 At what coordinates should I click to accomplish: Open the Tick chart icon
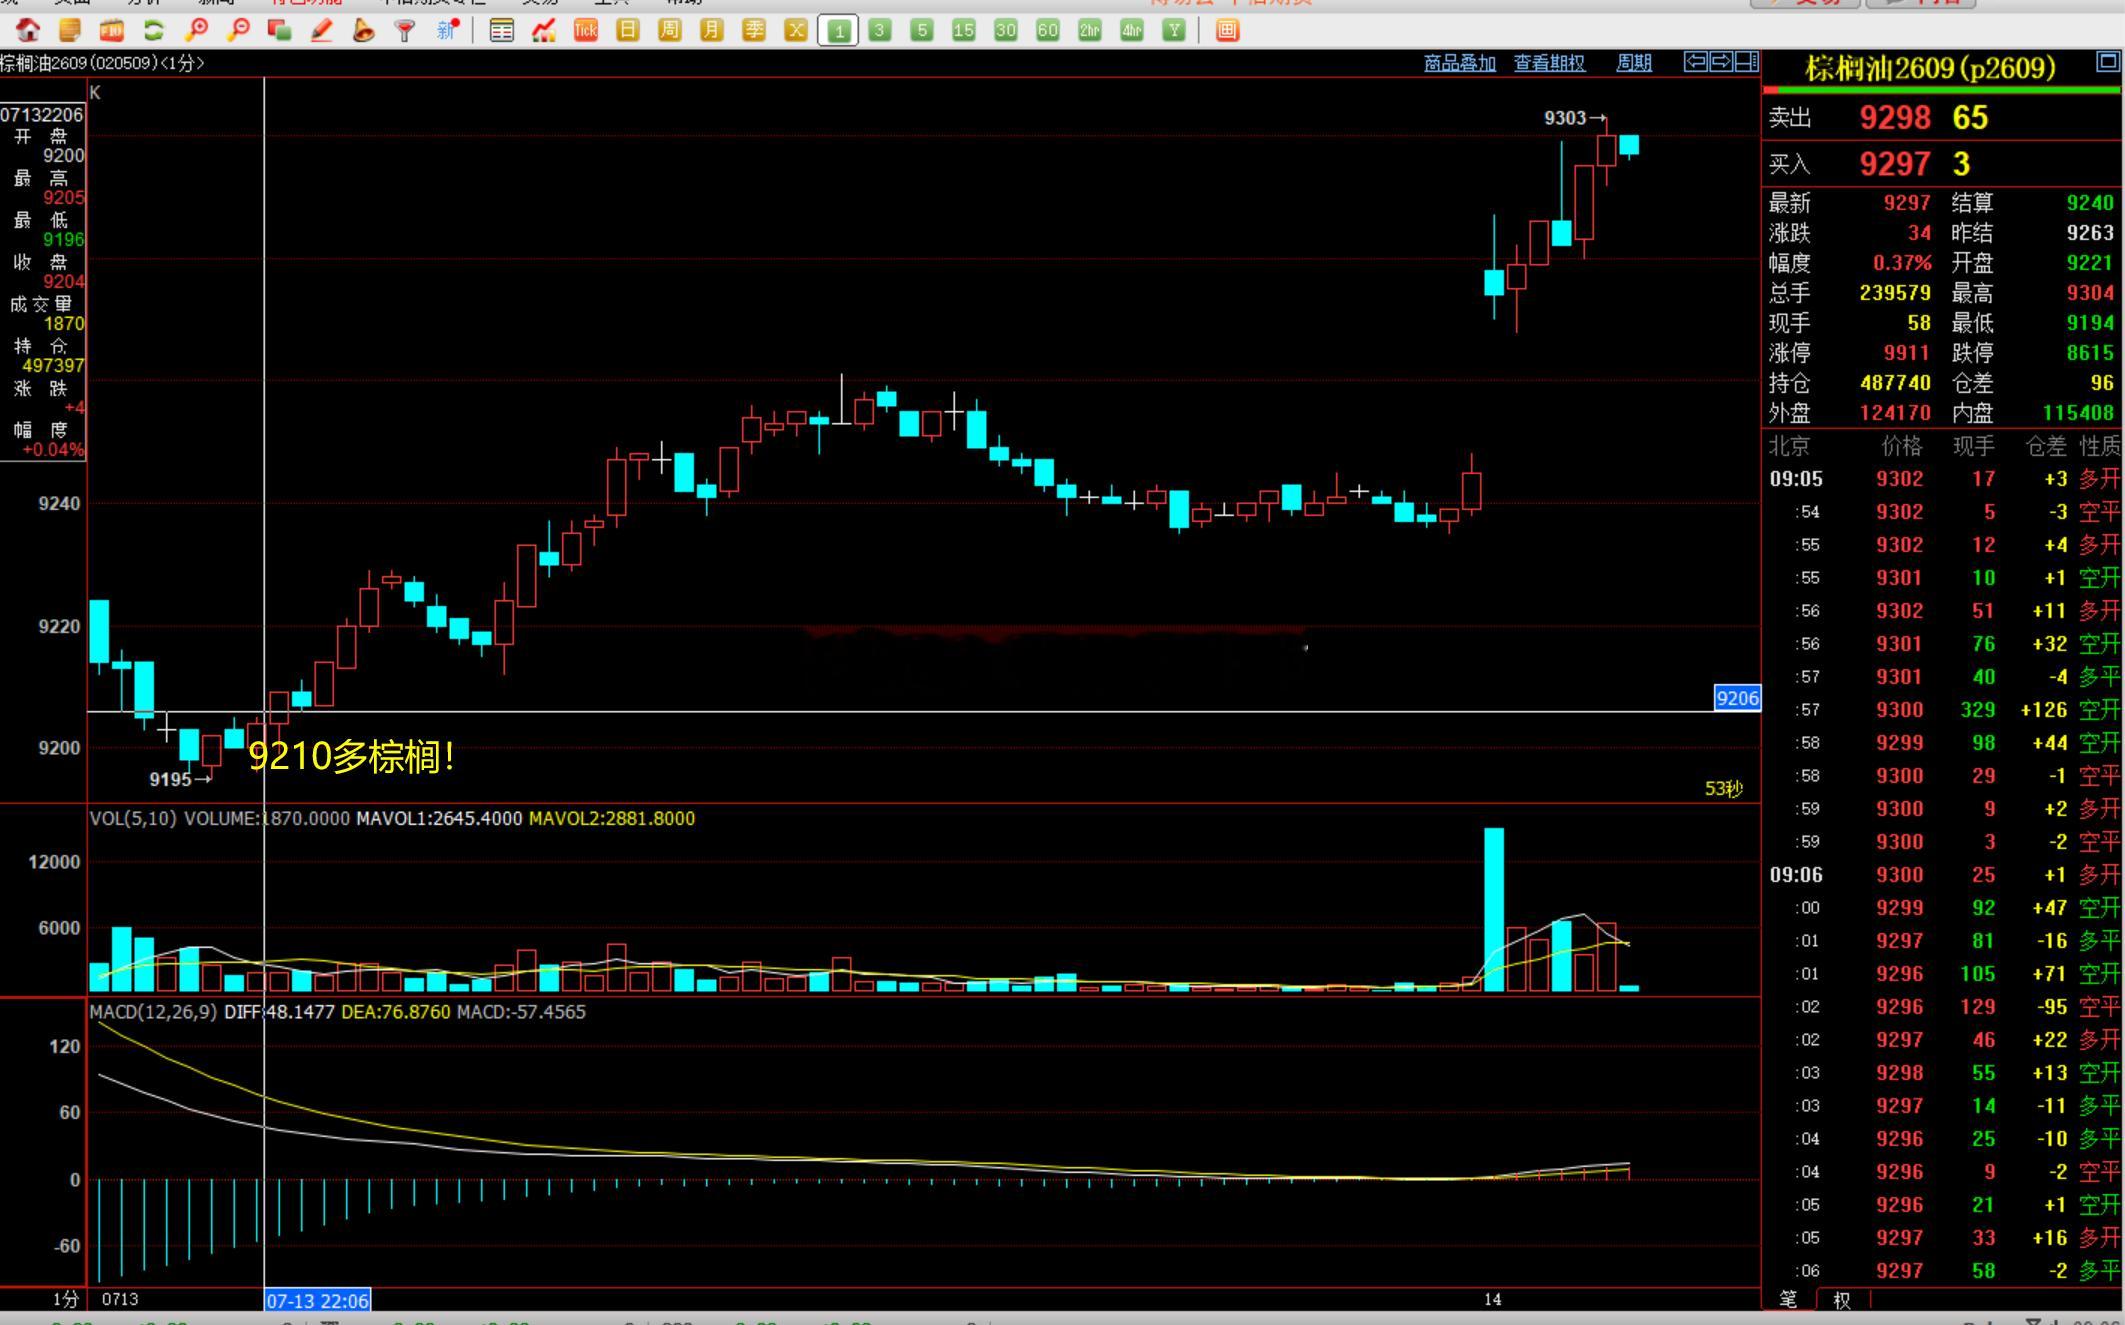[x=586, y=30]
